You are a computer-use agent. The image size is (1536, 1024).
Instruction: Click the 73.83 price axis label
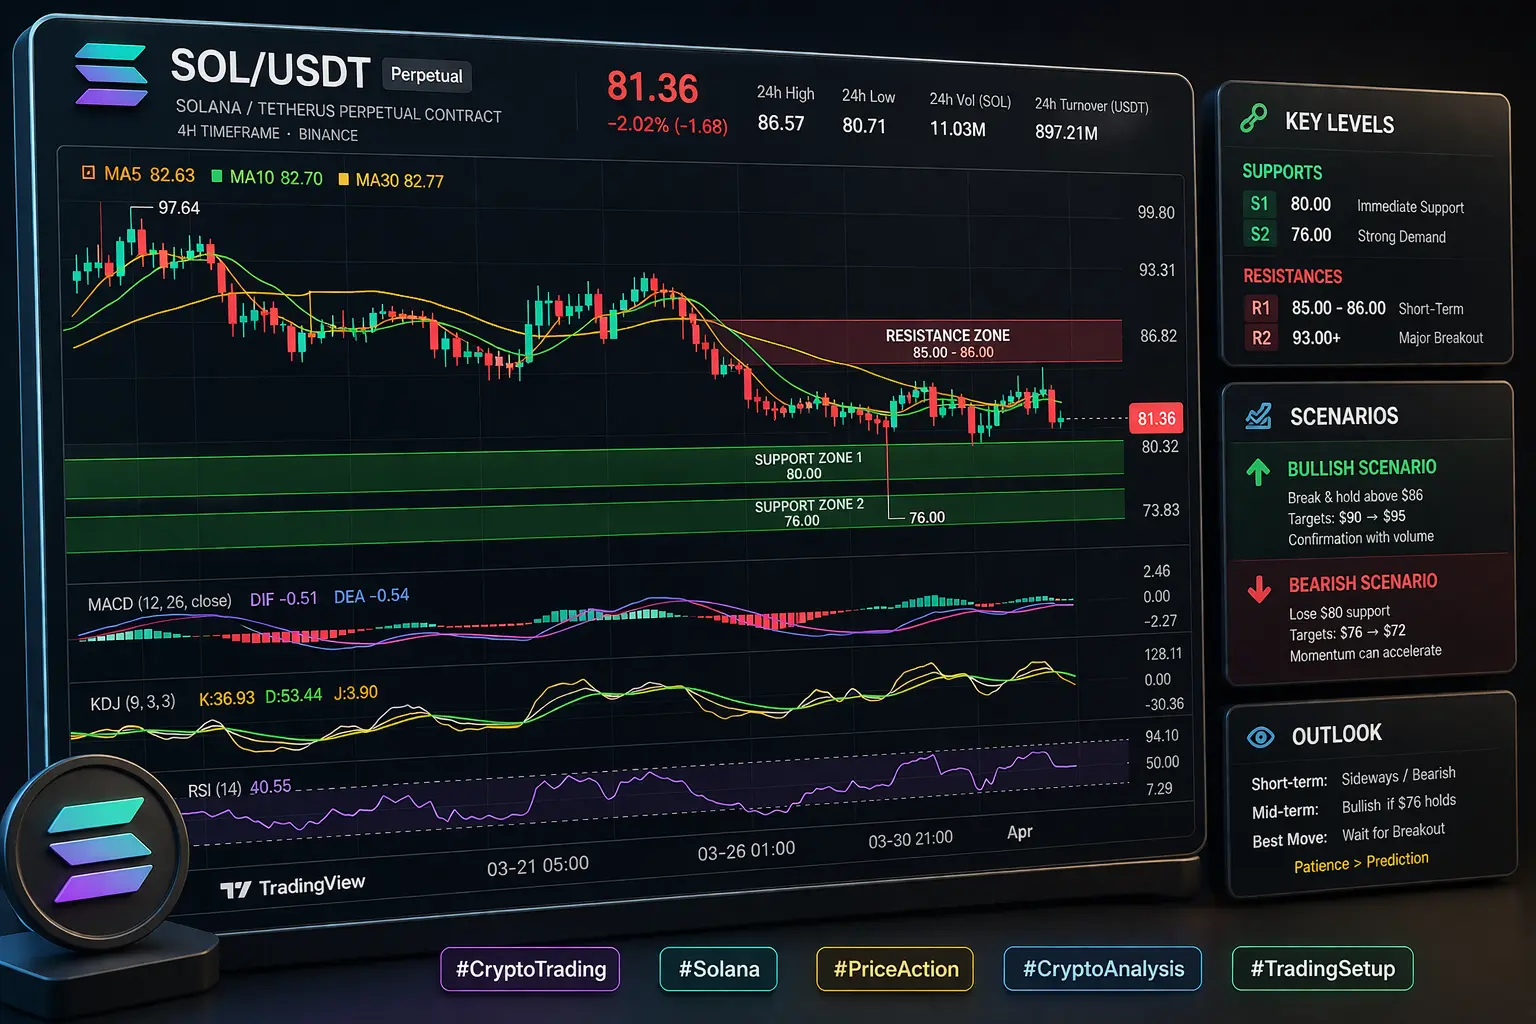click(1161, 510)
